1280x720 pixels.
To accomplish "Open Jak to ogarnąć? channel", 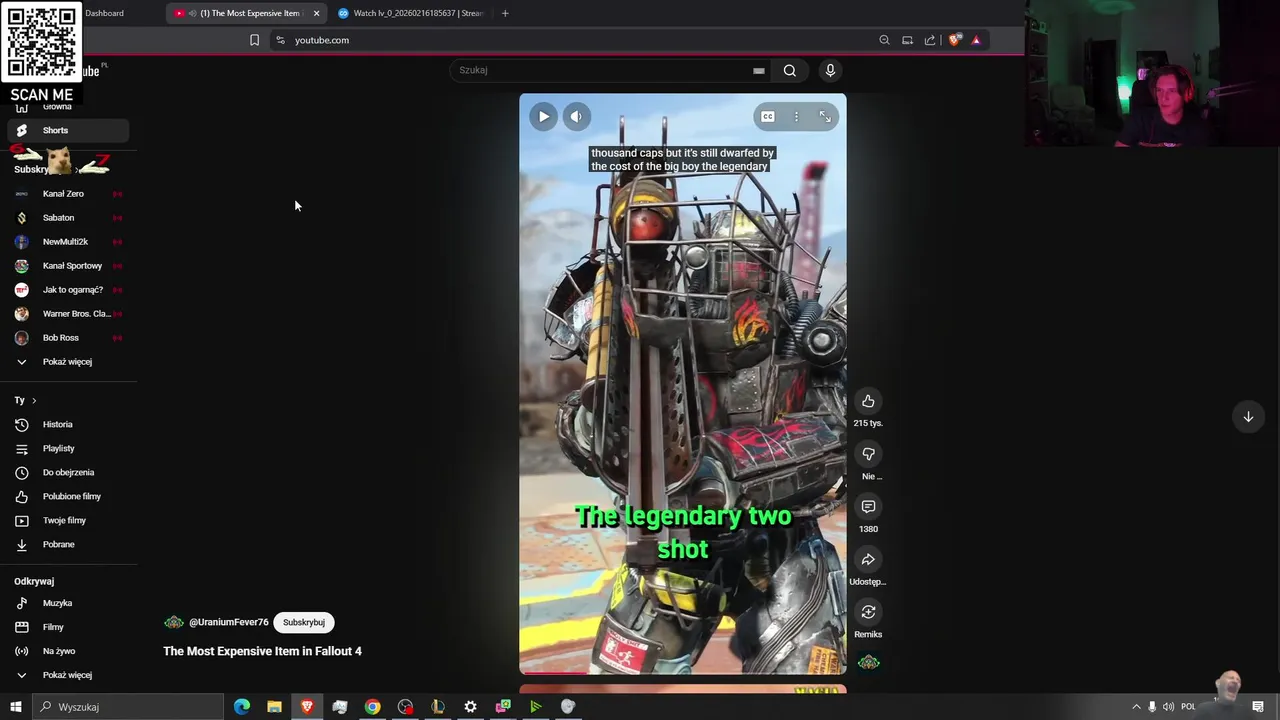I will 68,290.
